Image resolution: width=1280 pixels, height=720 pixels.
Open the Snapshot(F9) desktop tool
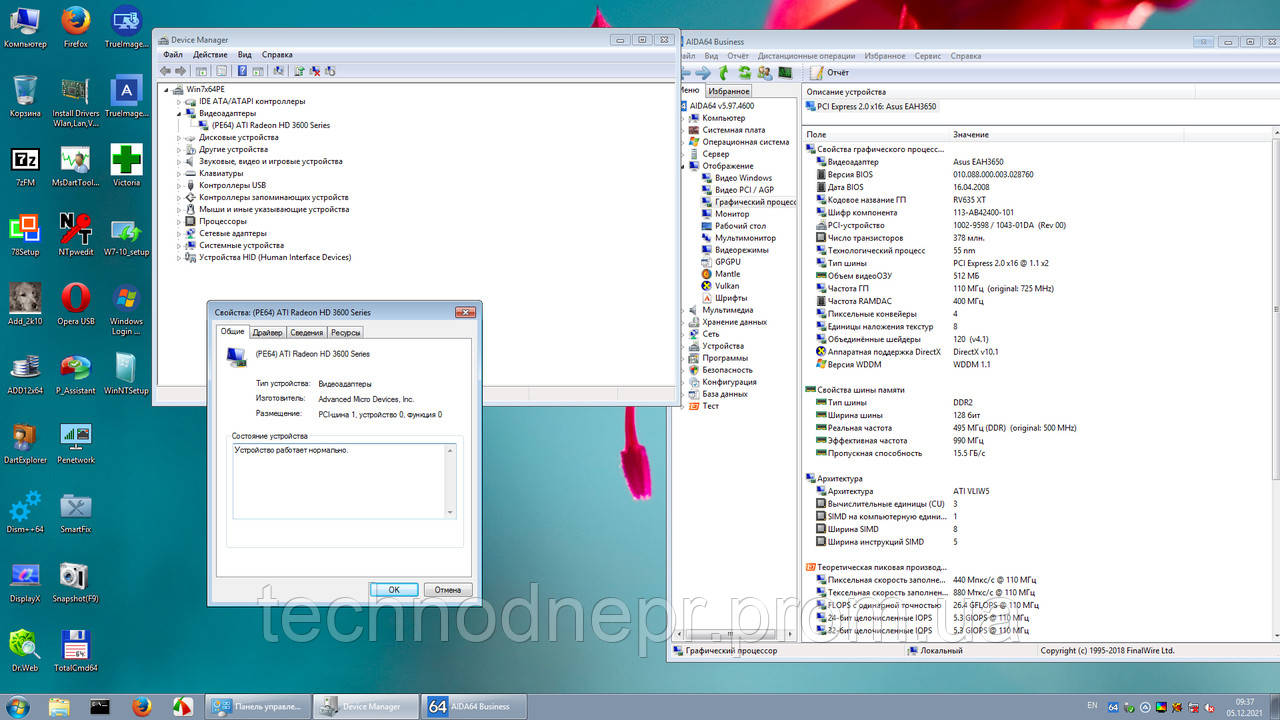75,581
